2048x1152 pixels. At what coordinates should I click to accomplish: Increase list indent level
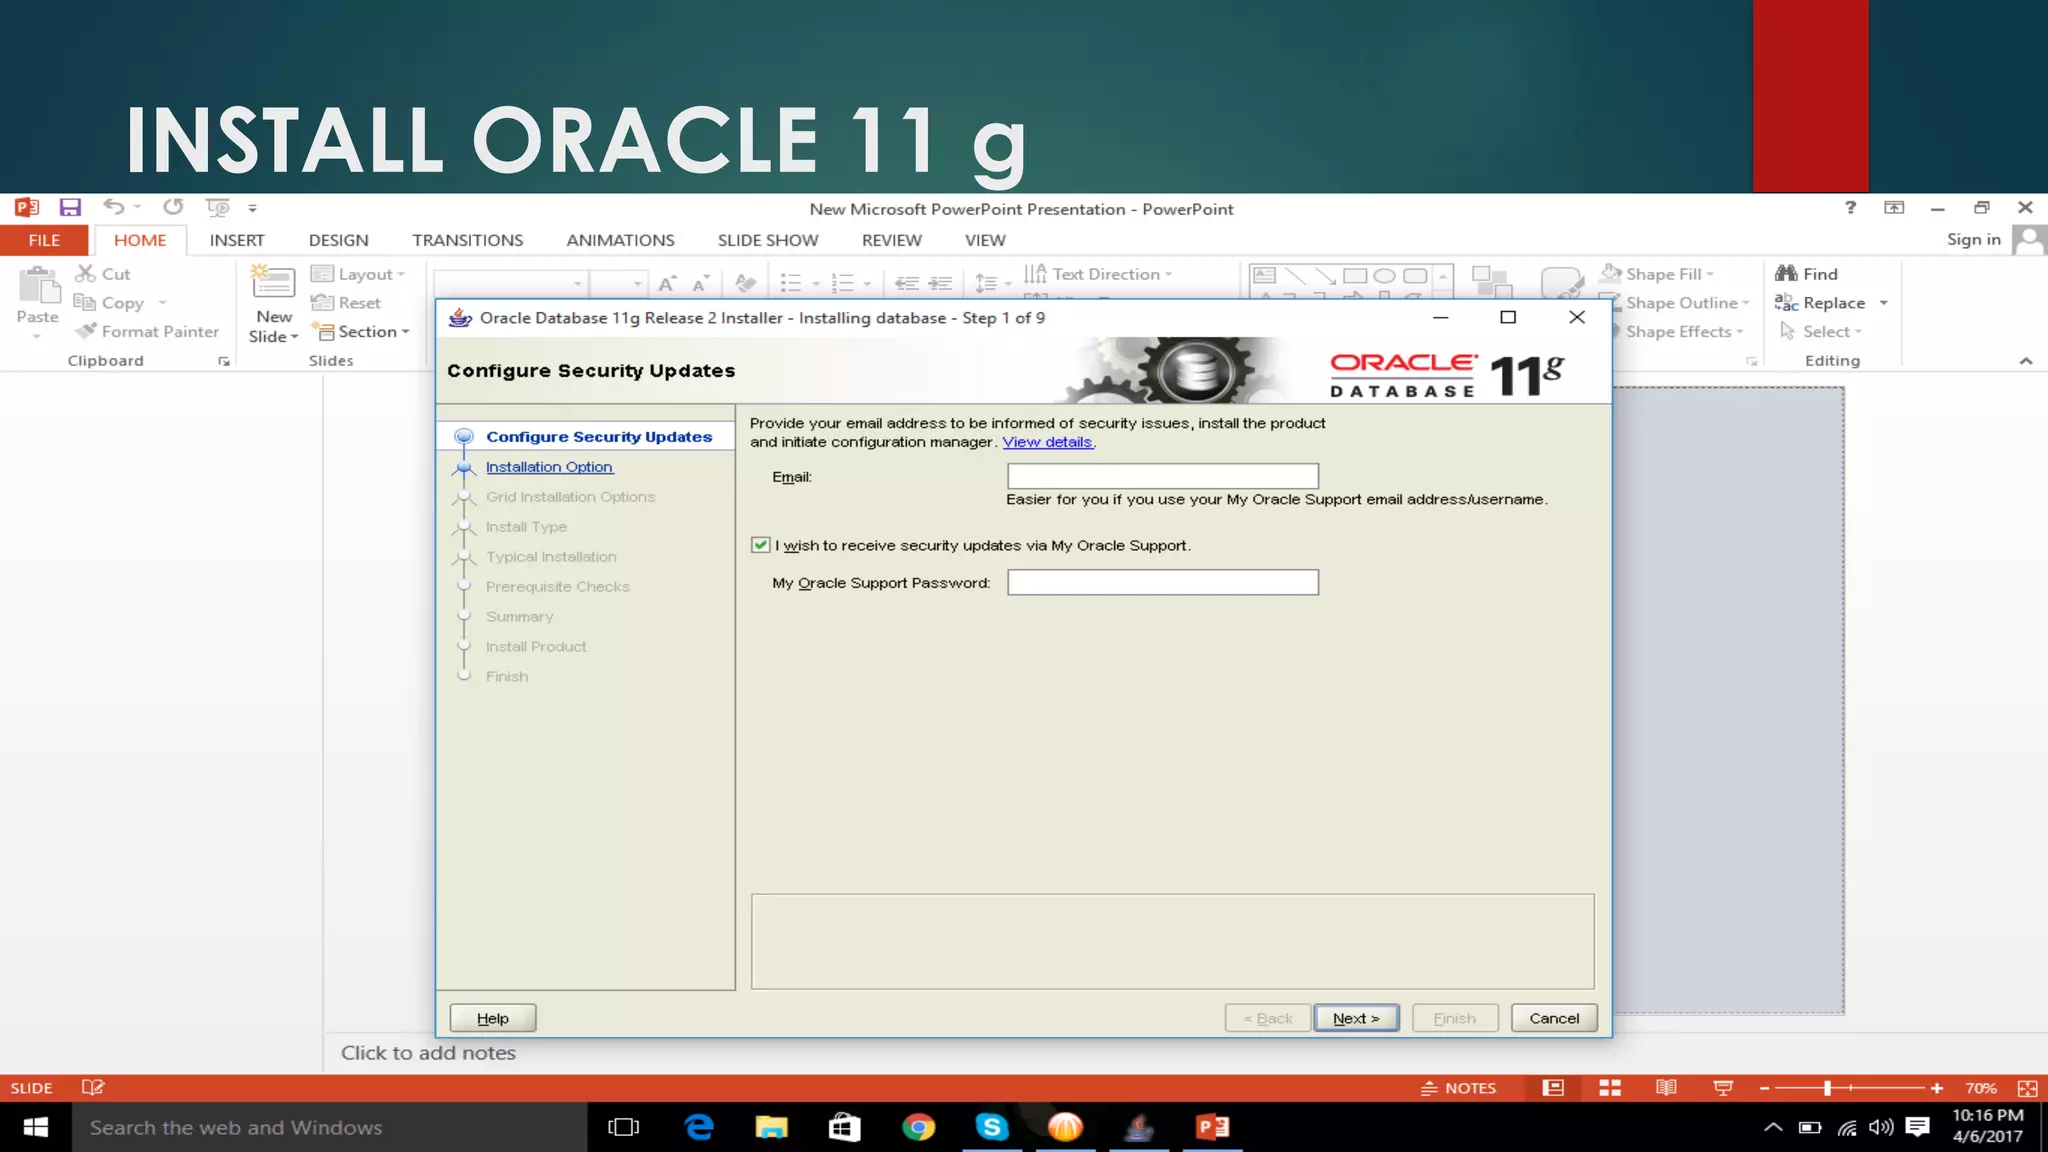pyautogui.click(x=941, y=283)
